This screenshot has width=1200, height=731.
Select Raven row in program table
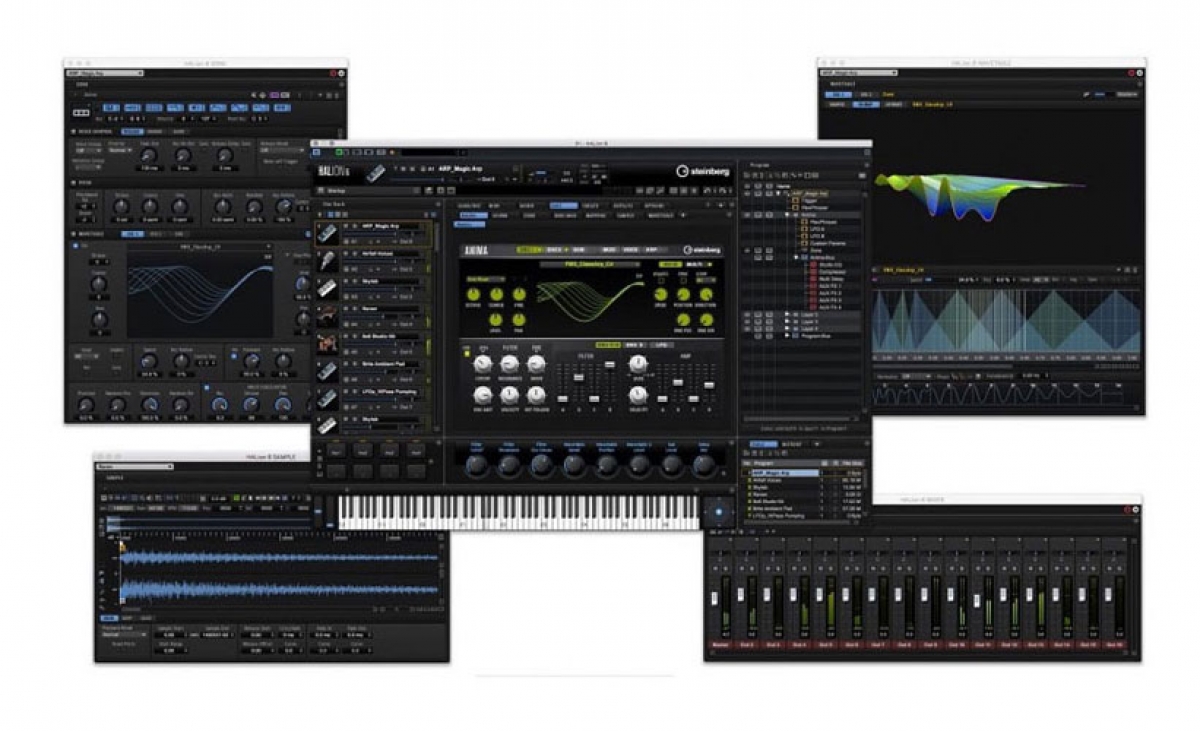click(805, 494)
